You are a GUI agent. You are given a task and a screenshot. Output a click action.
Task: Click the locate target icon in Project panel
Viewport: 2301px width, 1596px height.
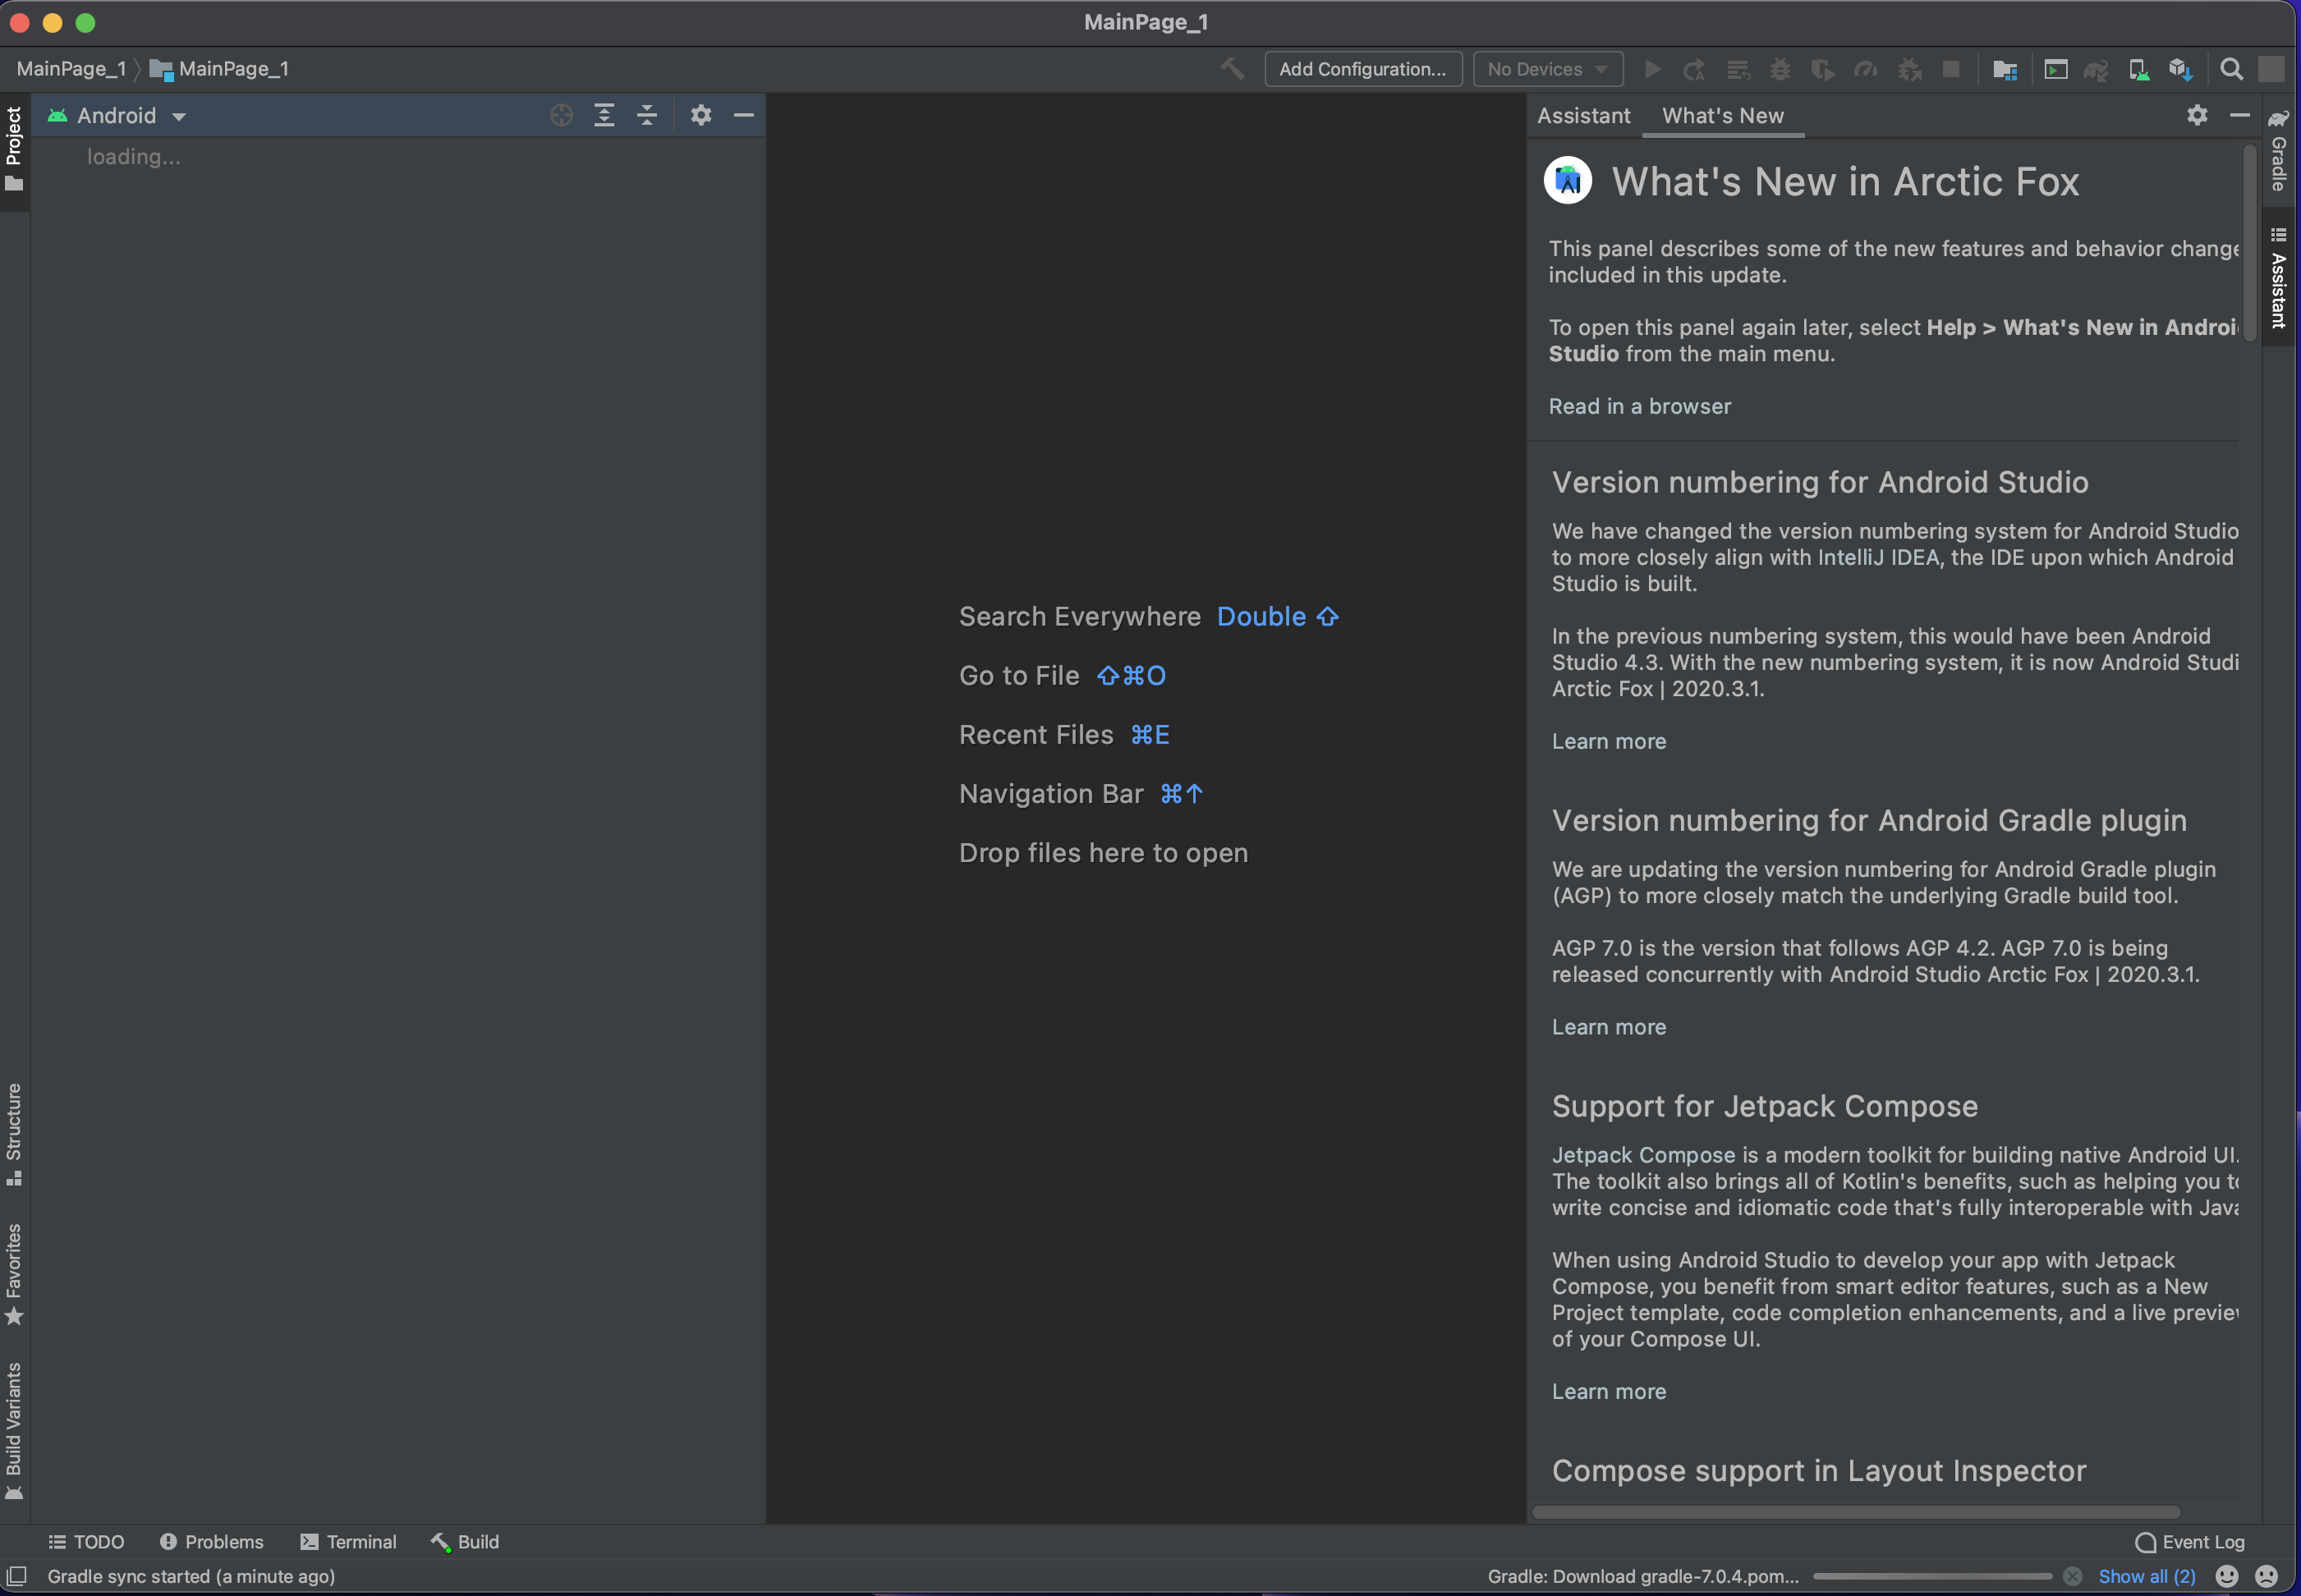(x=561, y=115)
